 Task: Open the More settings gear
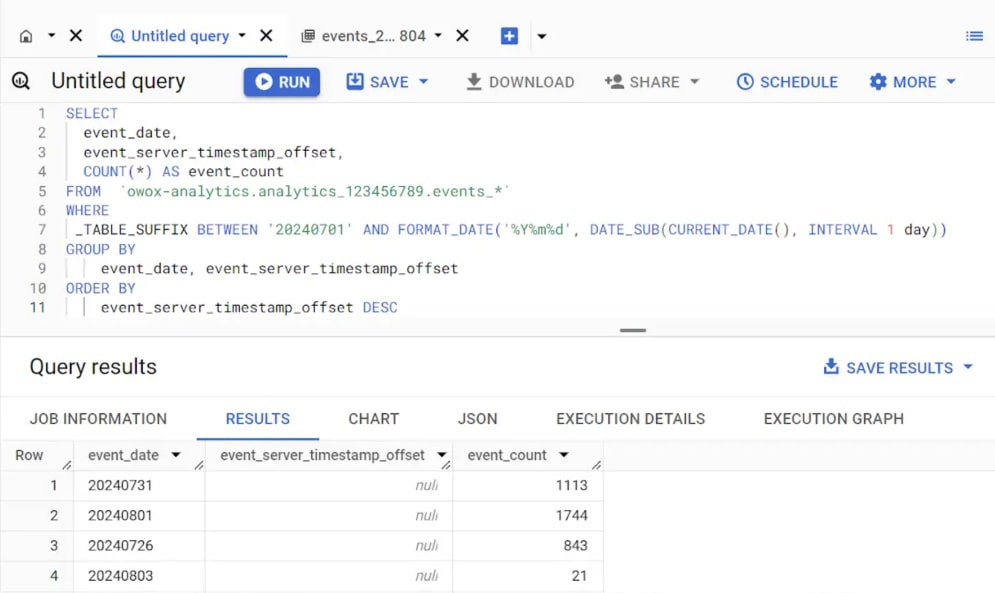pyautogui.click(x=878, y=82)
